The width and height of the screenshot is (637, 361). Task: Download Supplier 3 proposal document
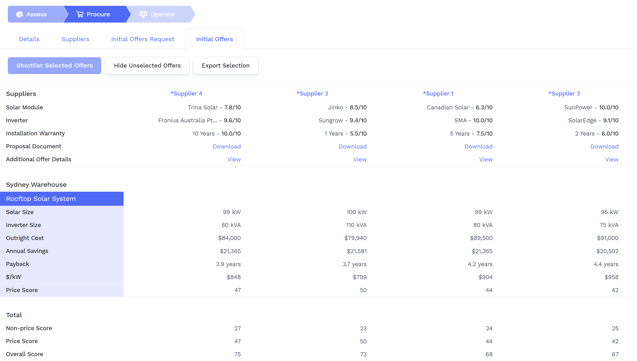[604, 146]
